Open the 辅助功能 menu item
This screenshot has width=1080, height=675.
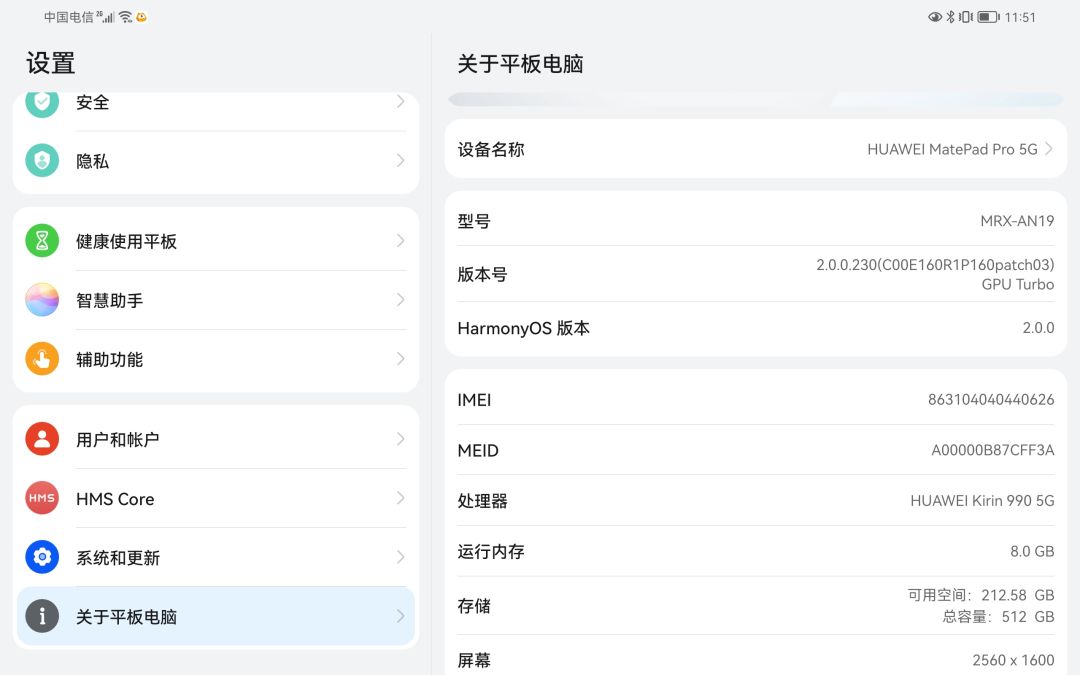216,359
